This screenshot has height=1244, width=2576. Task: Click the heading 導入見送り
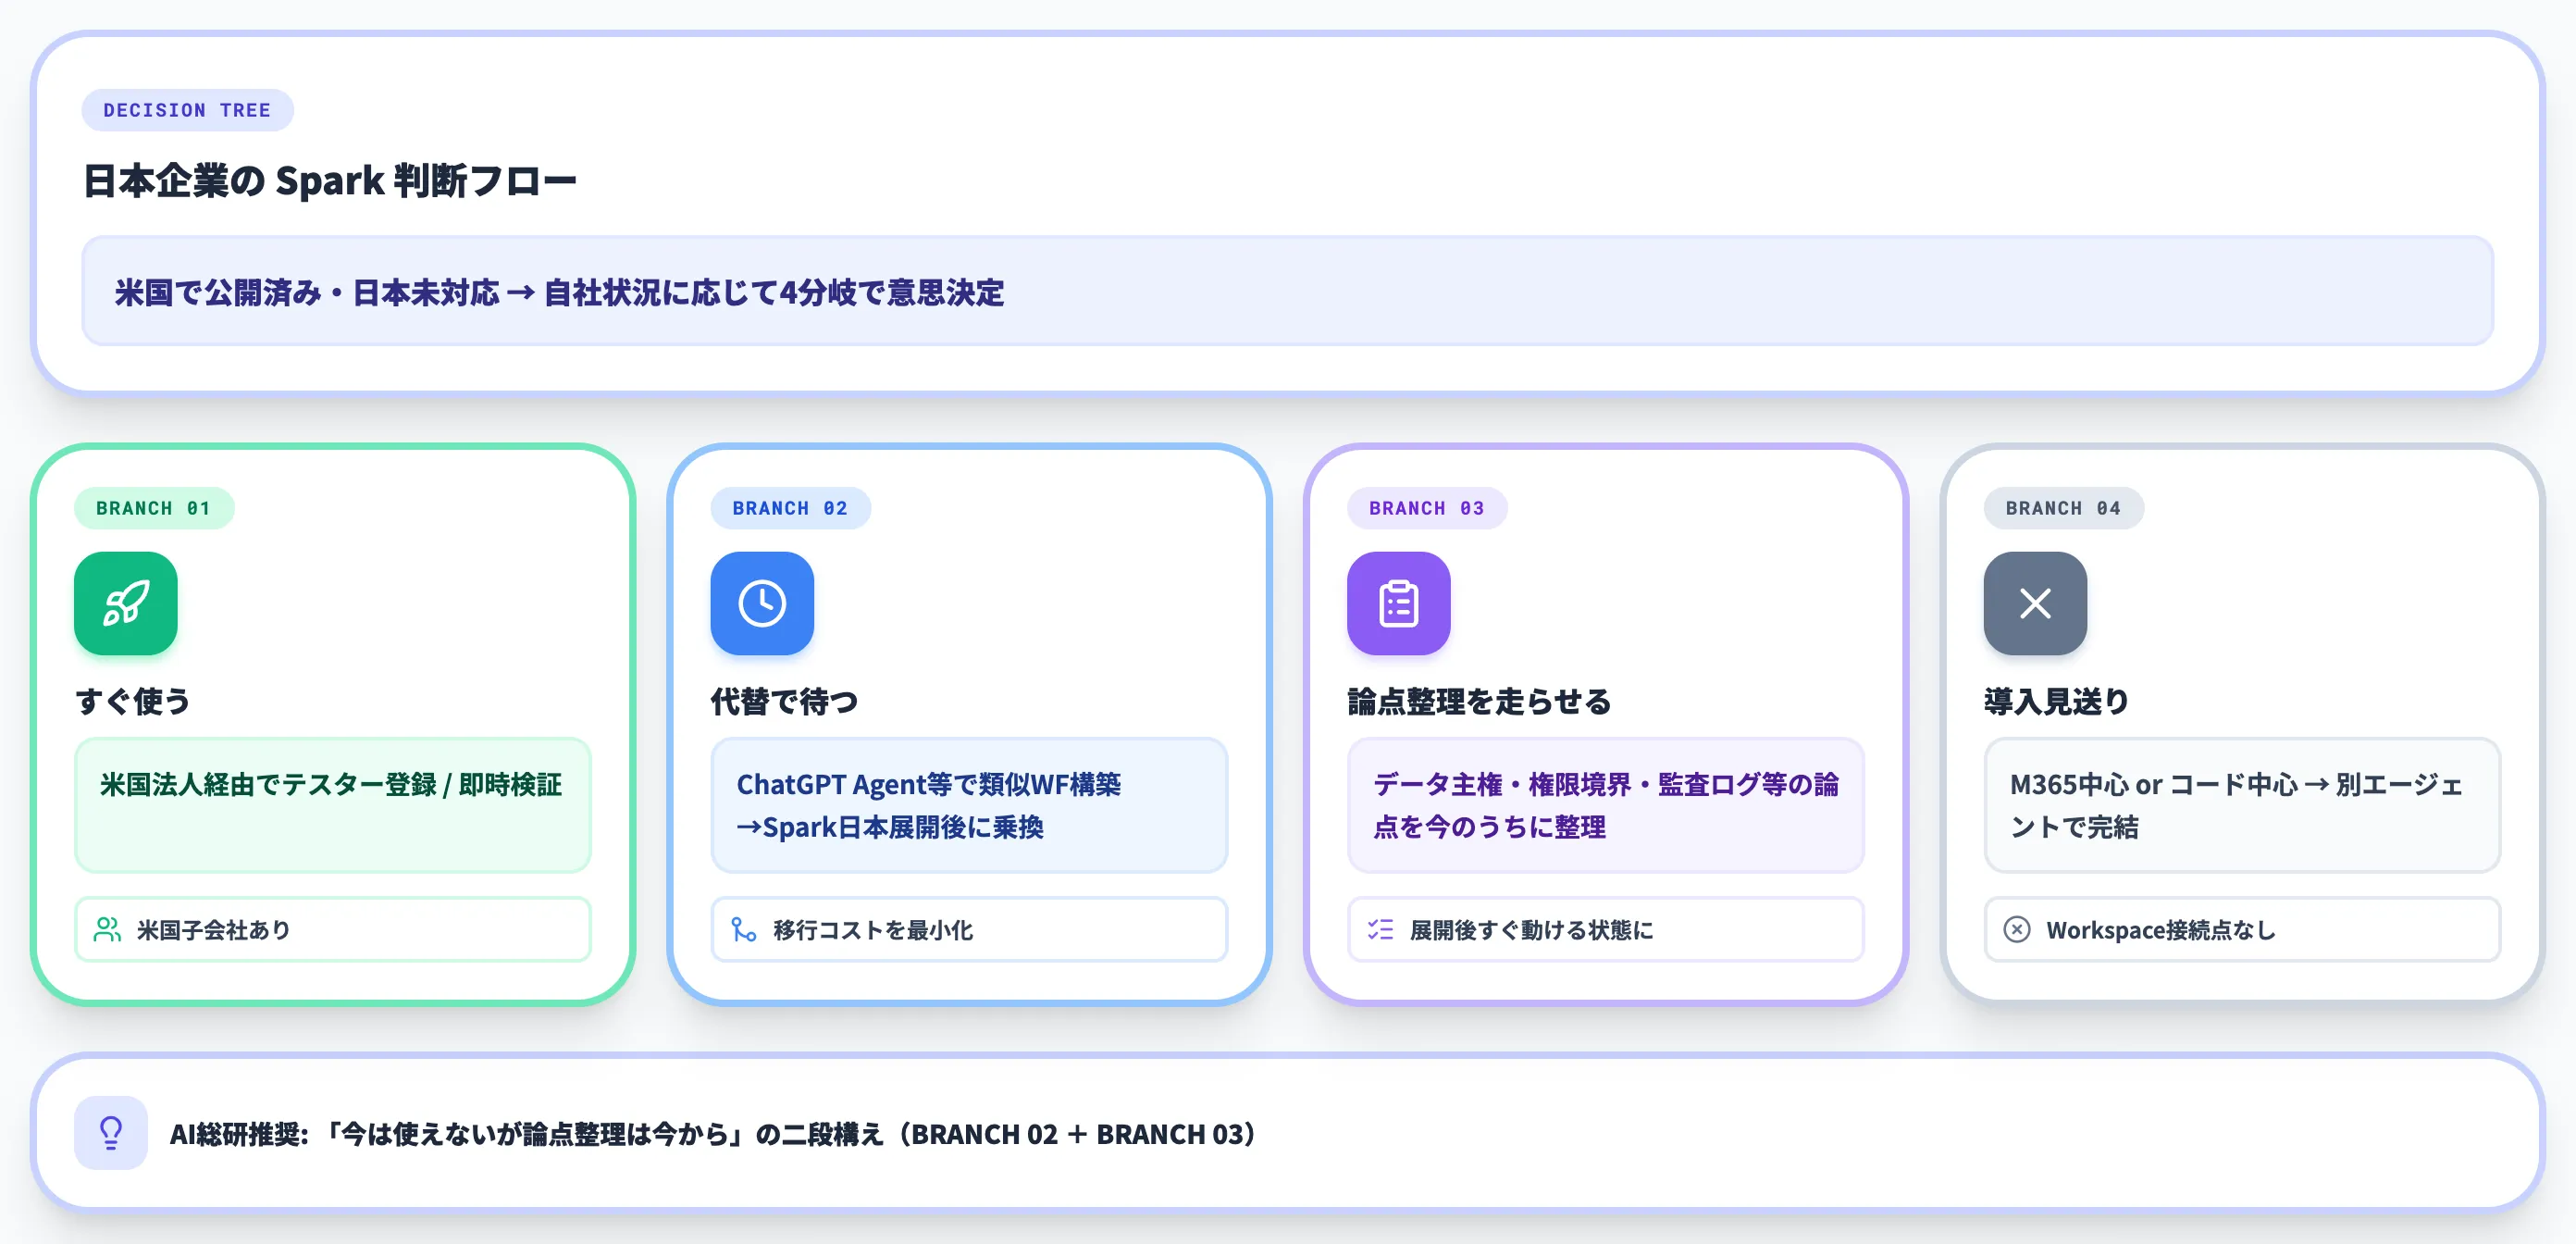coord(2056,701)
